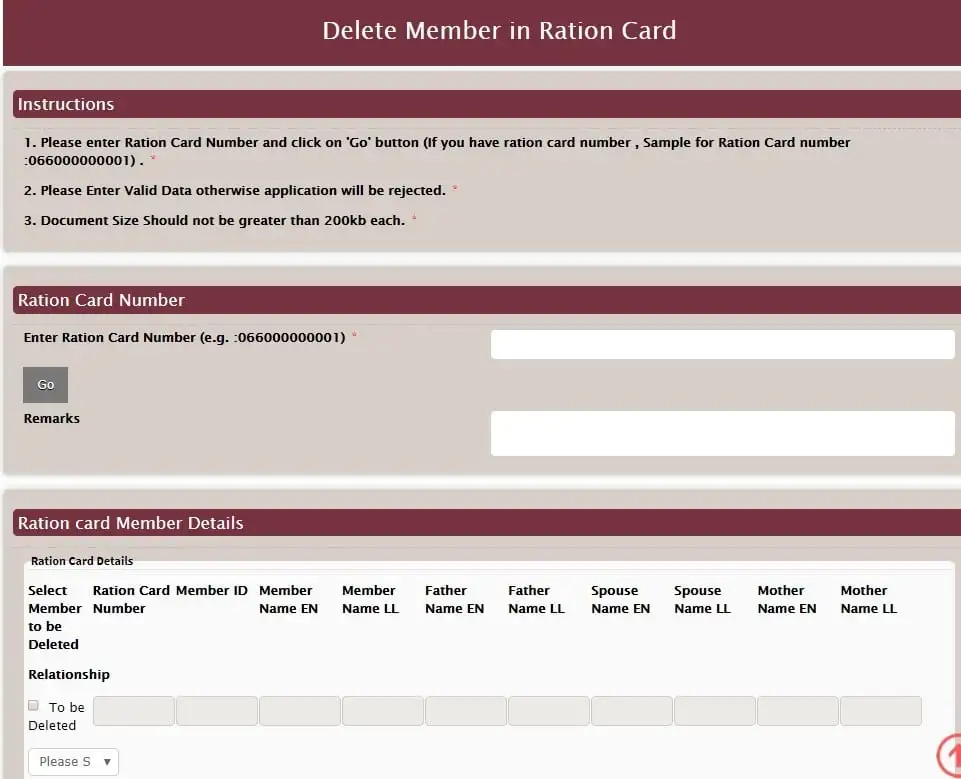This screenshot has width=961, height=779.
Task: Click inside the Remarks text area
Action: pos(722,432)
